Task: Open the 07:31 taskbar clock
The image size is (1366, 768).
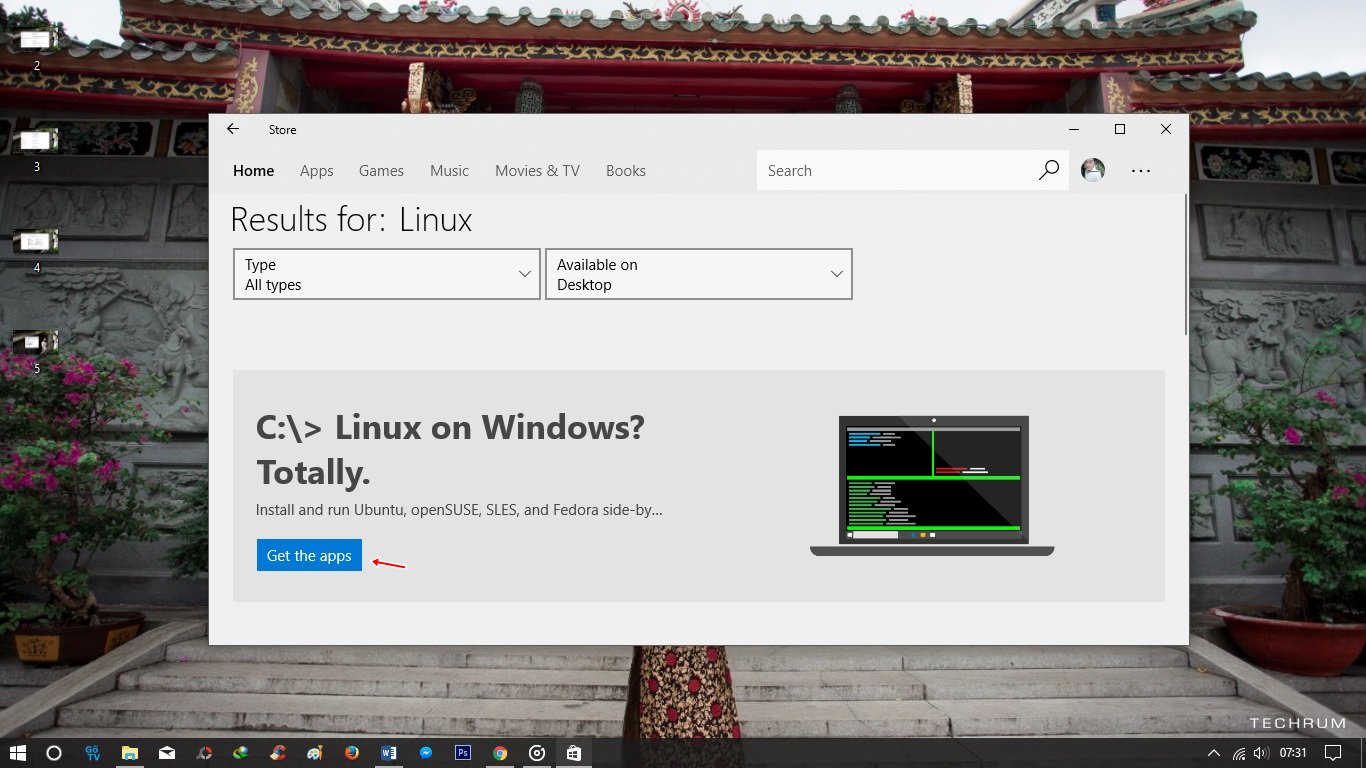Action: tap(1293, 753)
